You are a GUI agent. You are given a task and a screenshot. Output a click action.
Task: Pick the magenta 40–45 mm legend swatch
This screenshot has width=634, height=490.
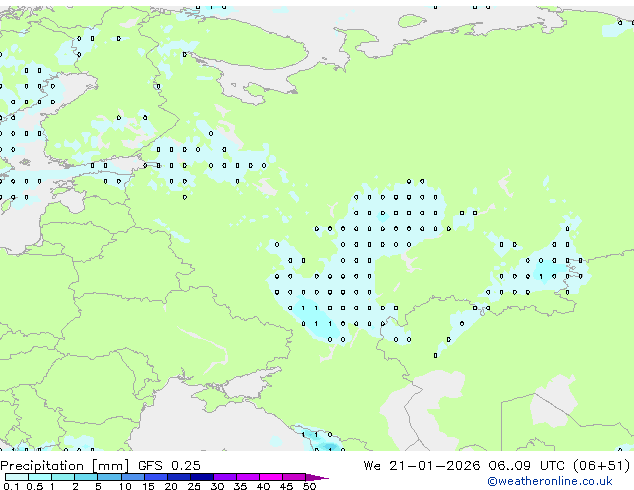pyautogui.click(x=271, y=477)
